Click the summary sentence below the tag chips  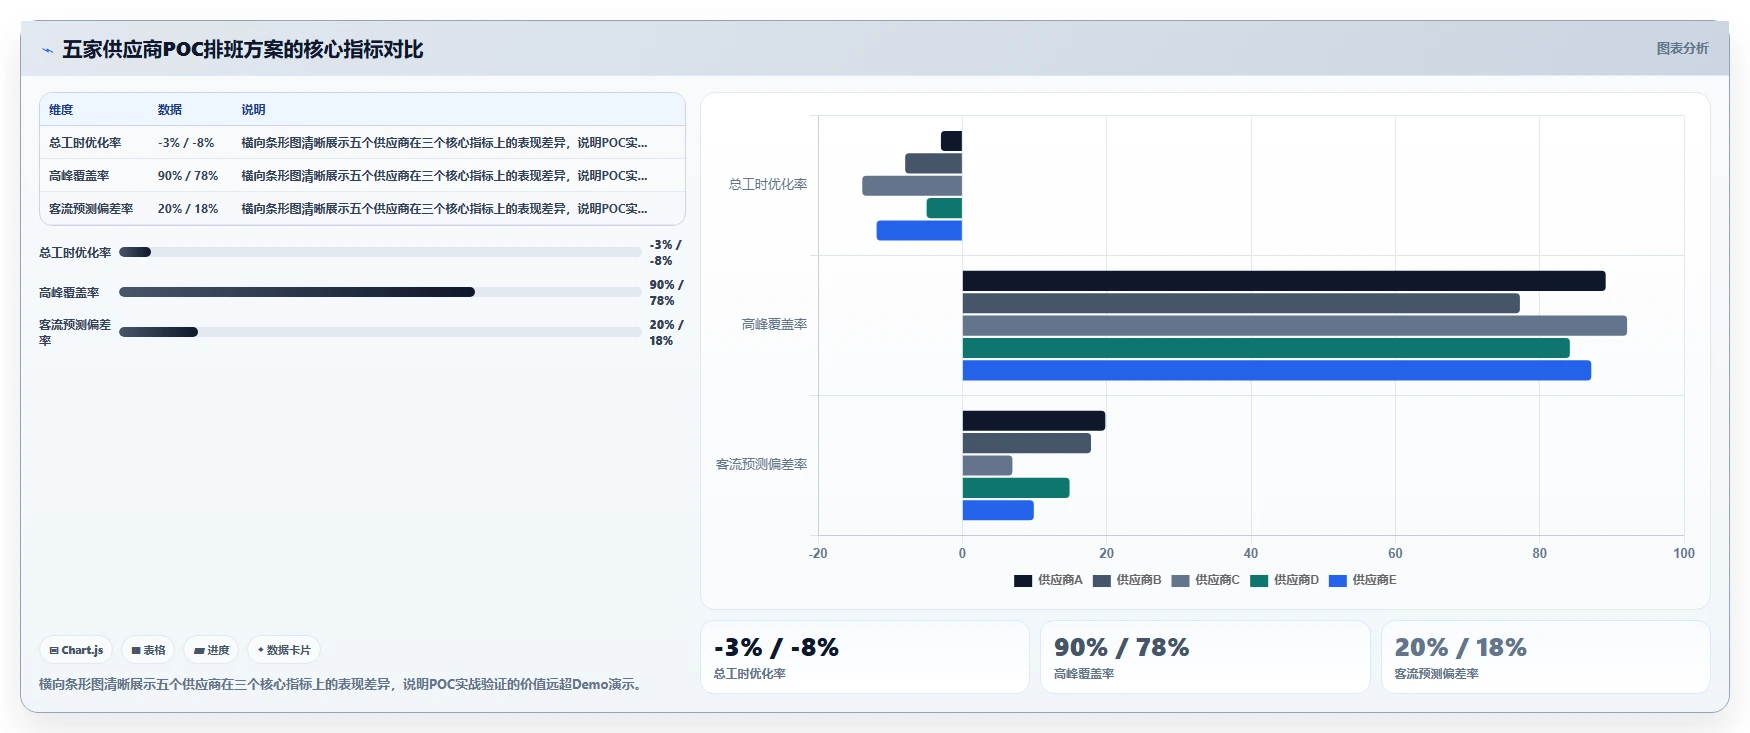point(343,685)
